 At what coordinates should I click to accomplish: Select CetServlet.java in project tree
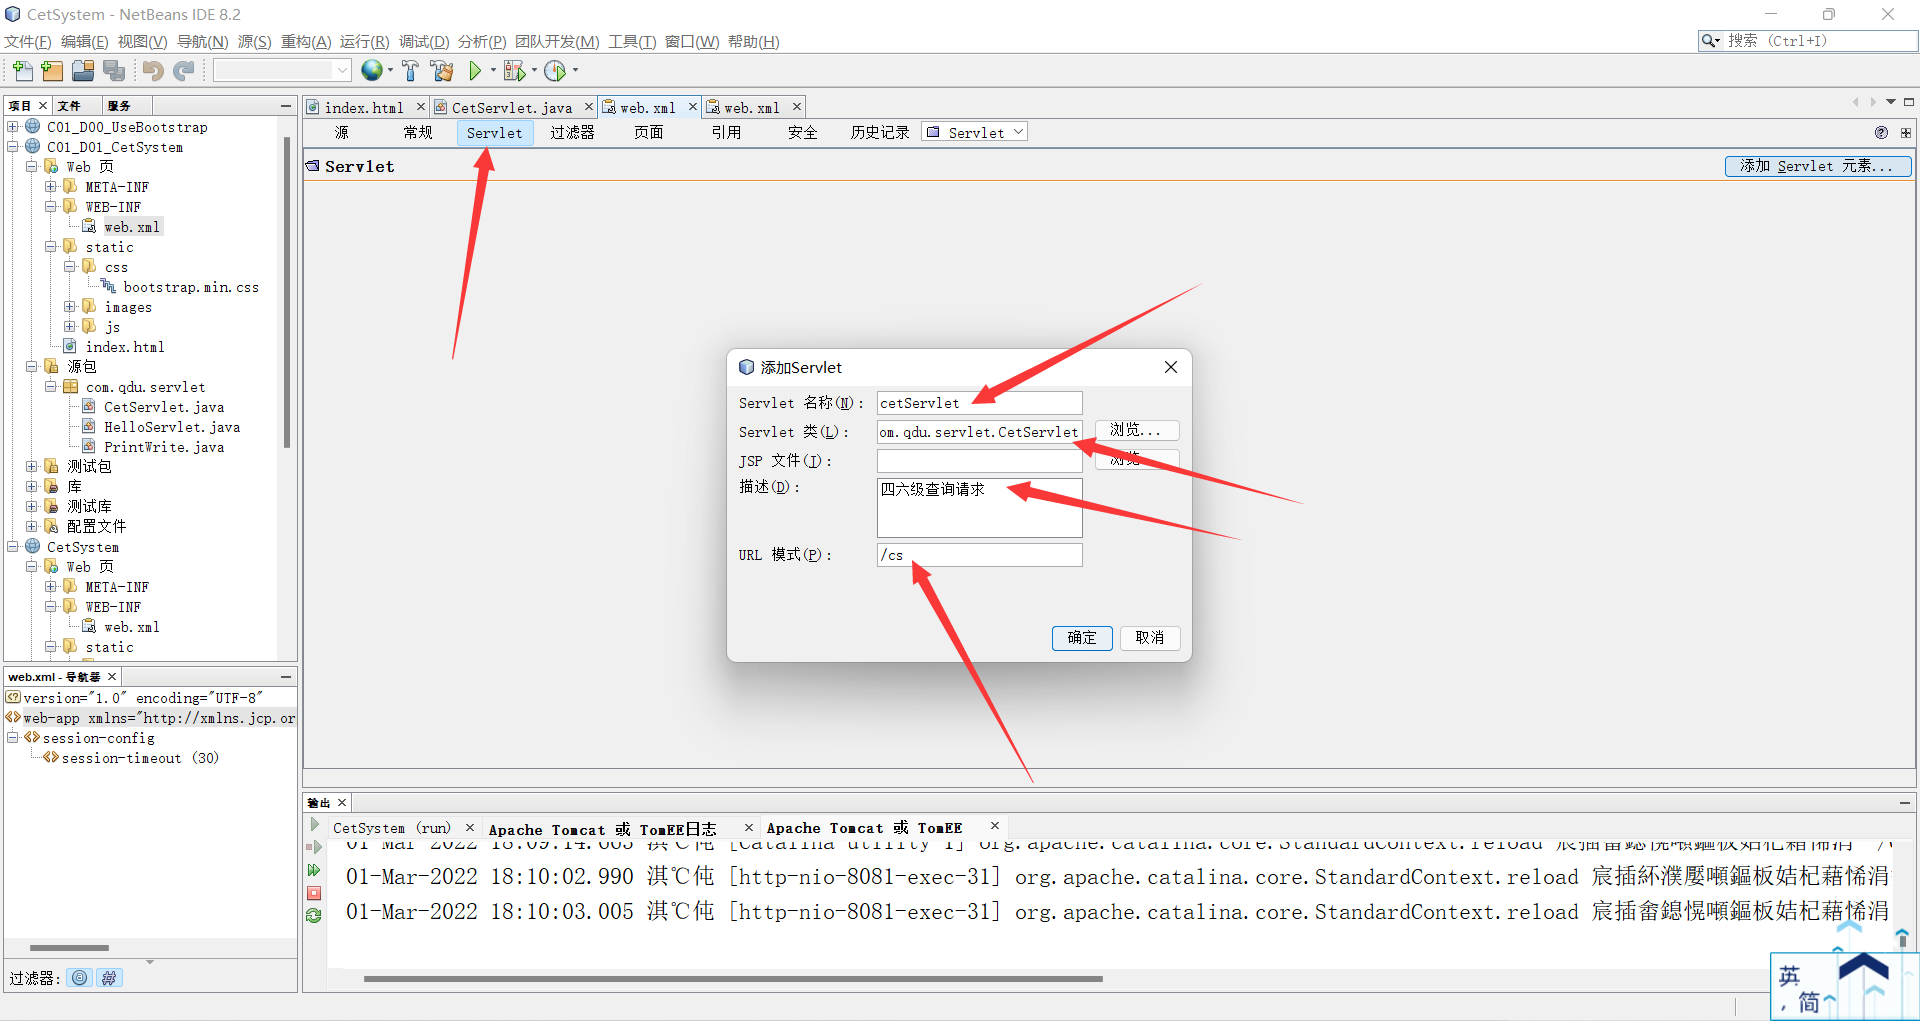[x=164, y=407]
